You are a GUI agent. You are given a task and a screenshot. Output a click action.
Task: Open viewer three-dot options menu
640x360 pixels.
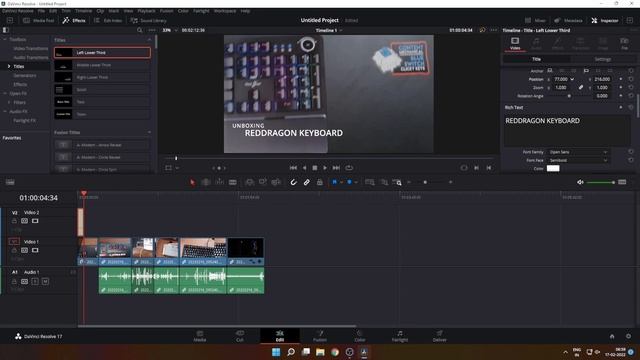tap(494, 30)
